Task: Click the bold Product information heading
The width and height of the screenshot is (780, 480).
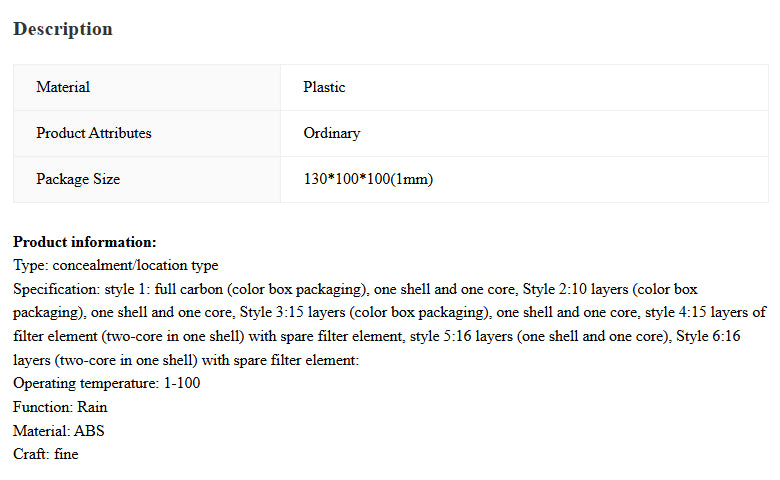Action: click(85, 242)
